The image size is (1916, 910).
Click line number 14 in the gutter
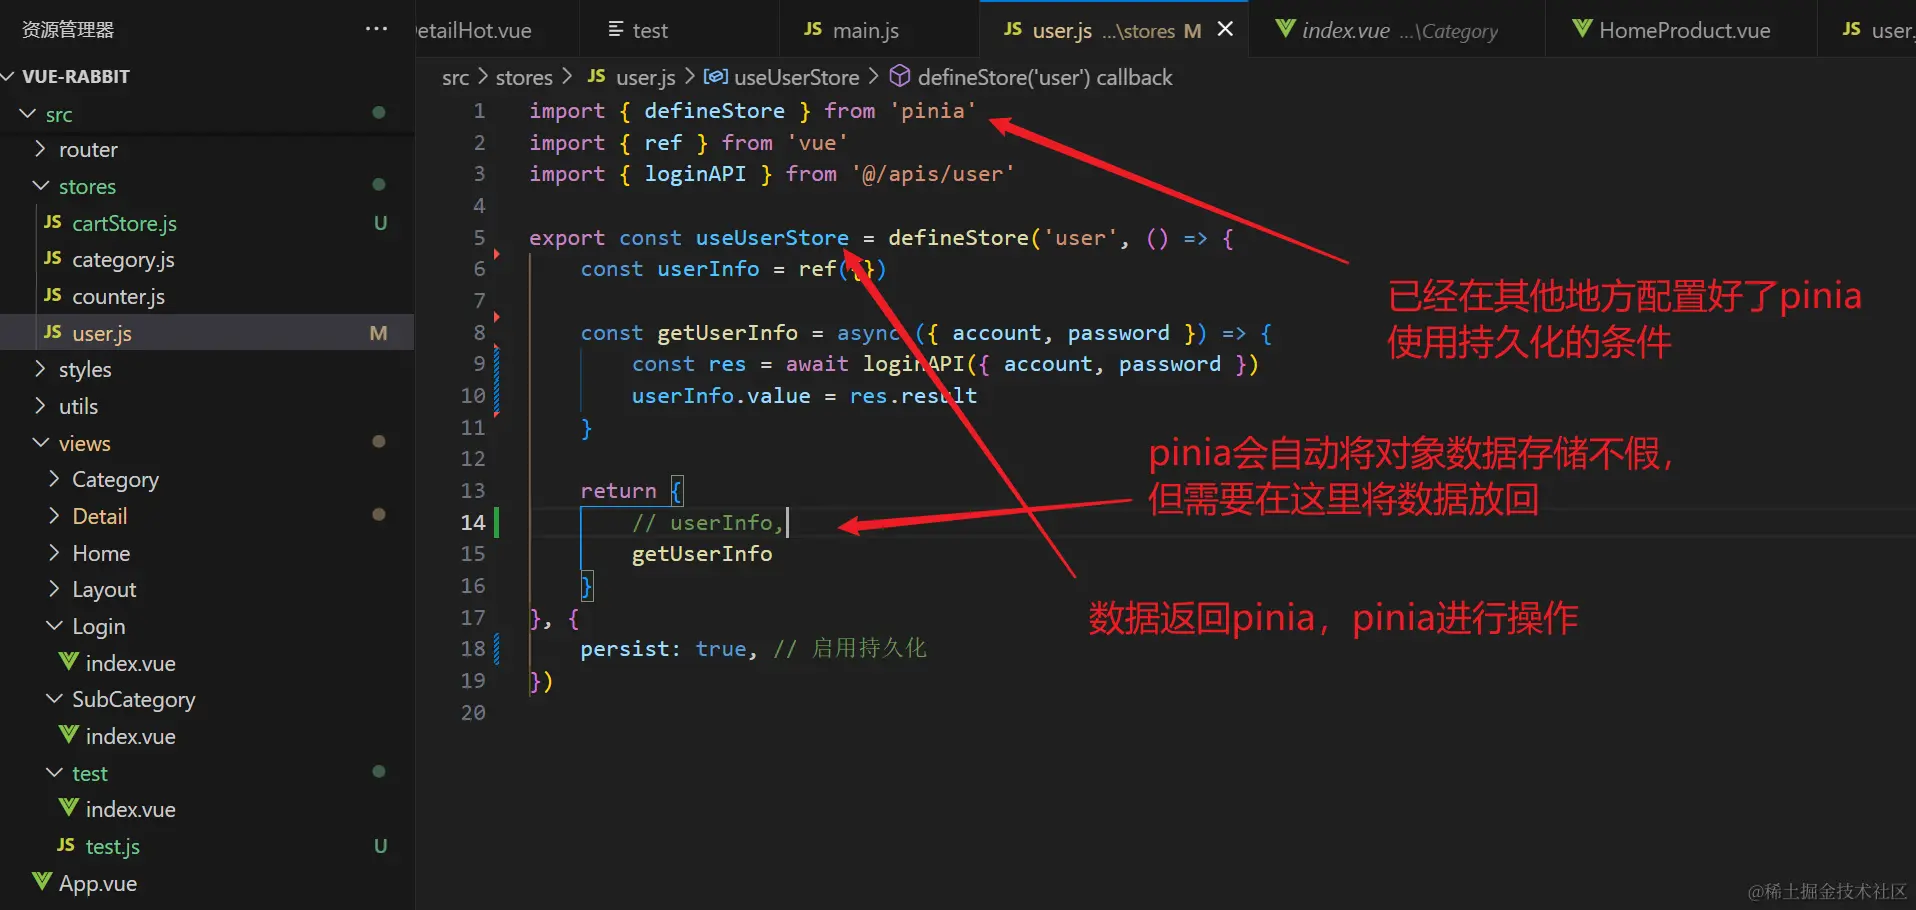472,522
